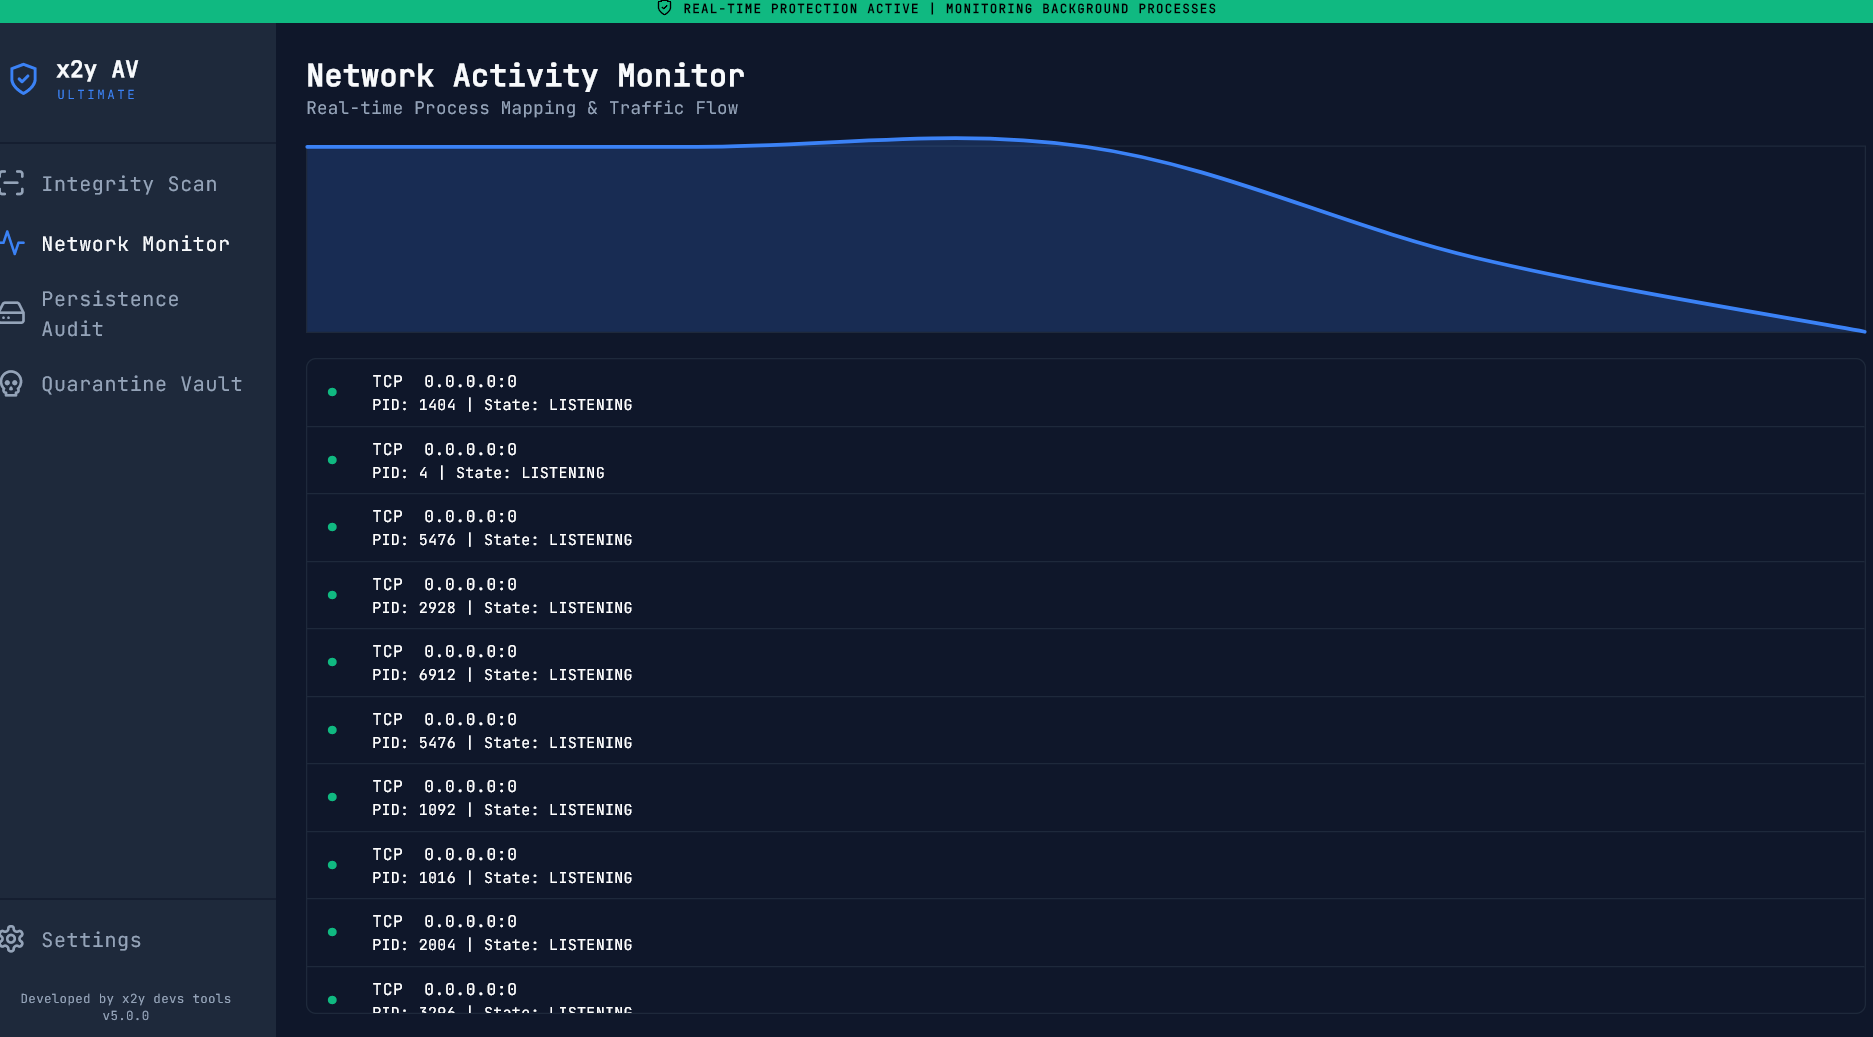Screen dimensions: 1873x1037
Task: Click the Network Monitor waveform icon
Action: point(13,243)
